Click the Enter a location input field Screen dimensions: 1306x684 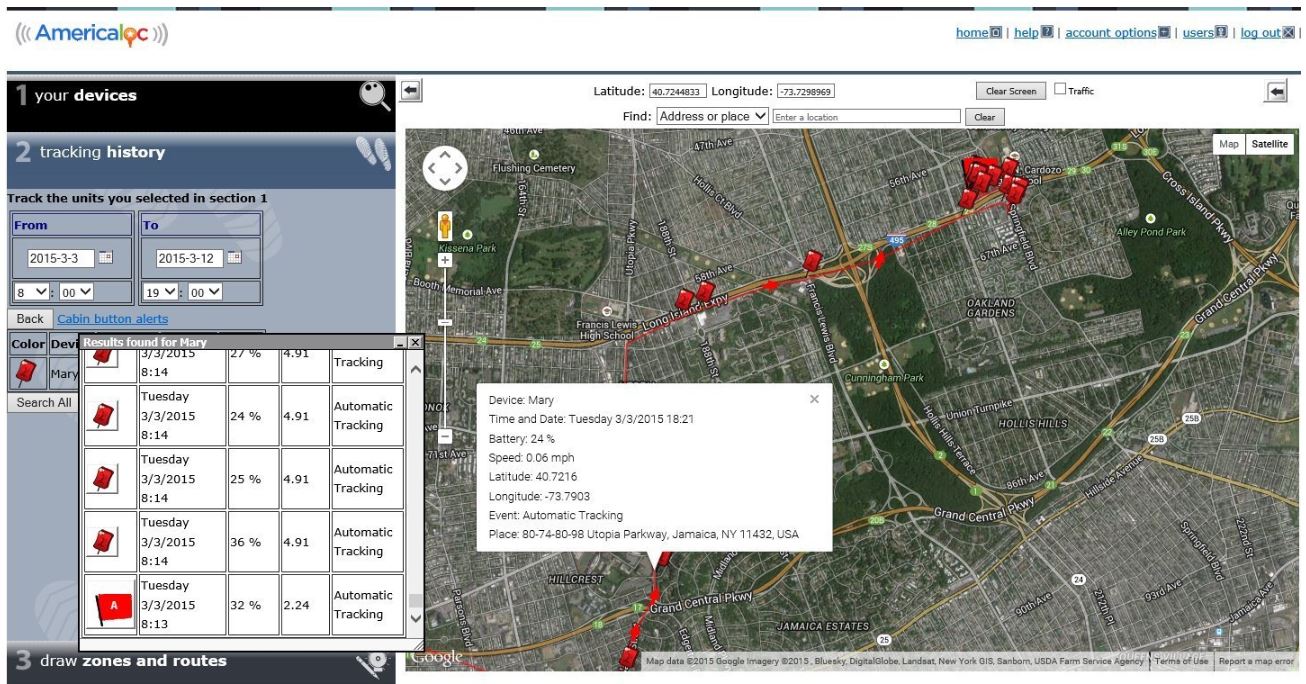(866, 117)
